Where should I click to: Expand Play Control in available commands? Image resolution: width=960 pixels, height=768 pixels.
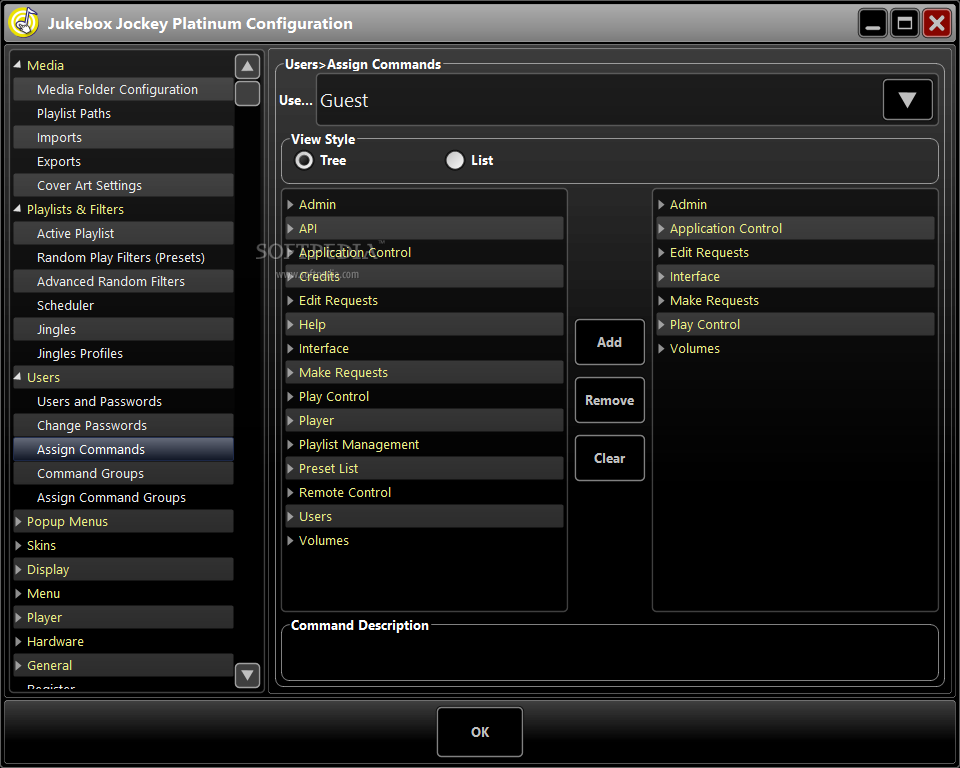[x=291, y=396]
